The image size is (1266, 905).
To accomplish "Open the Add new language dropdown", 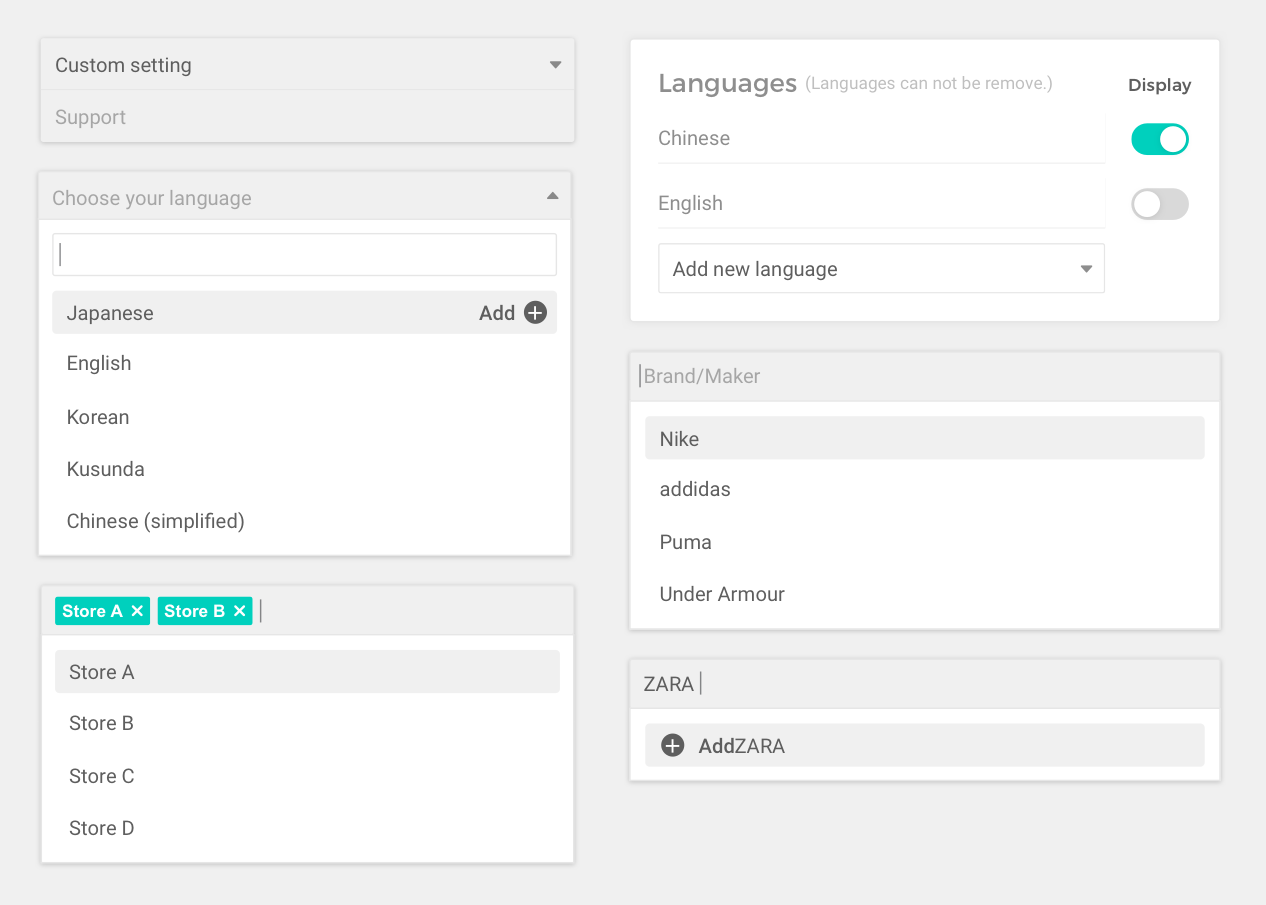I will click(1086, 269).
